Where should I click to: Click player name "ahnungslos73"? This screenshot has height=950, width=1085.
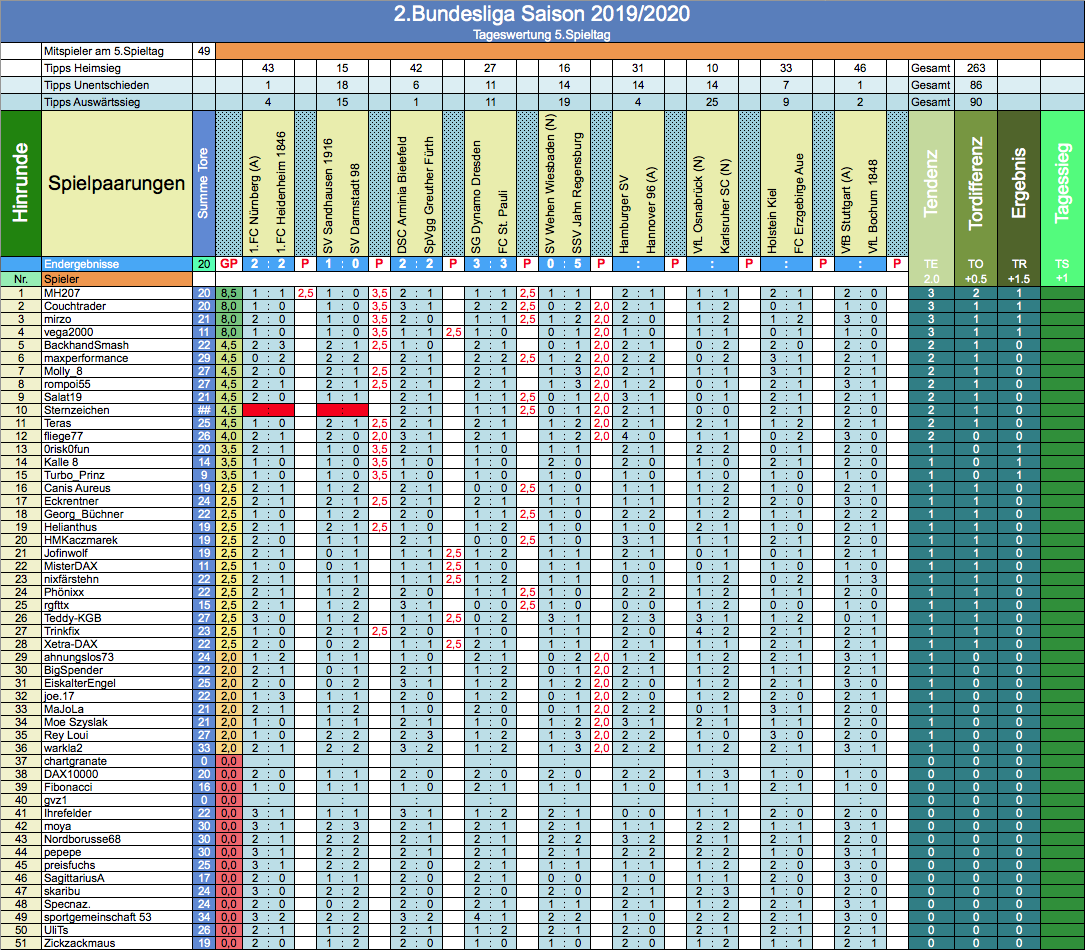pos(79,657)
